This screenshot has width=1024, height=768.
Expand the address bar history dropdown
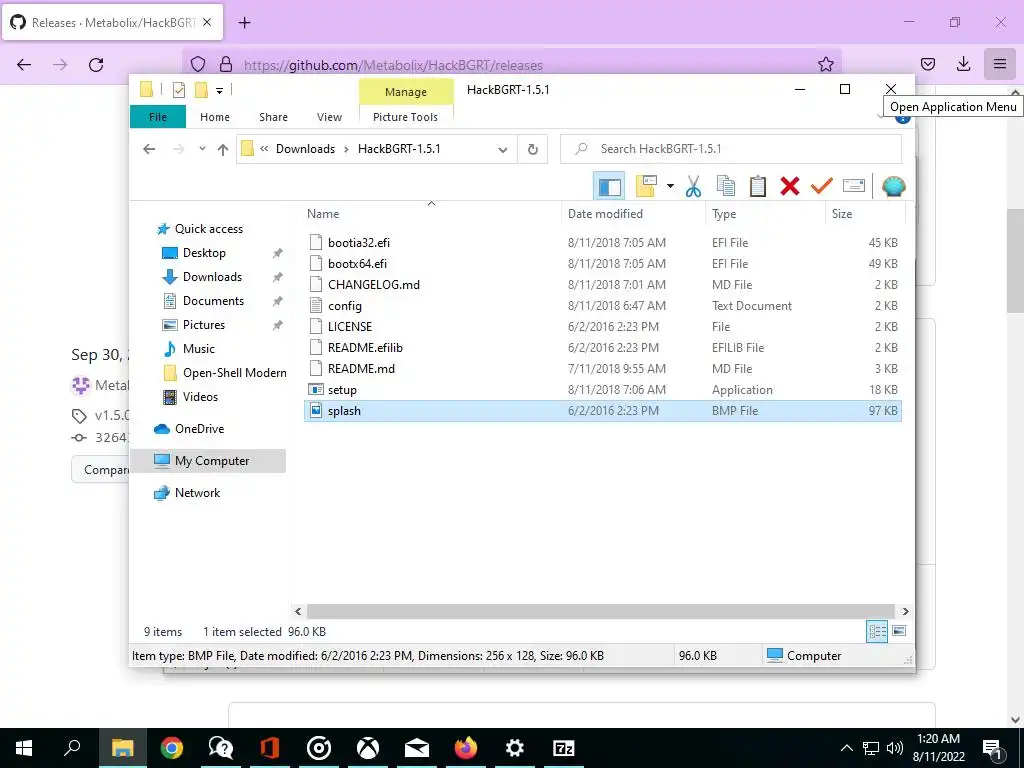(502, 150)
